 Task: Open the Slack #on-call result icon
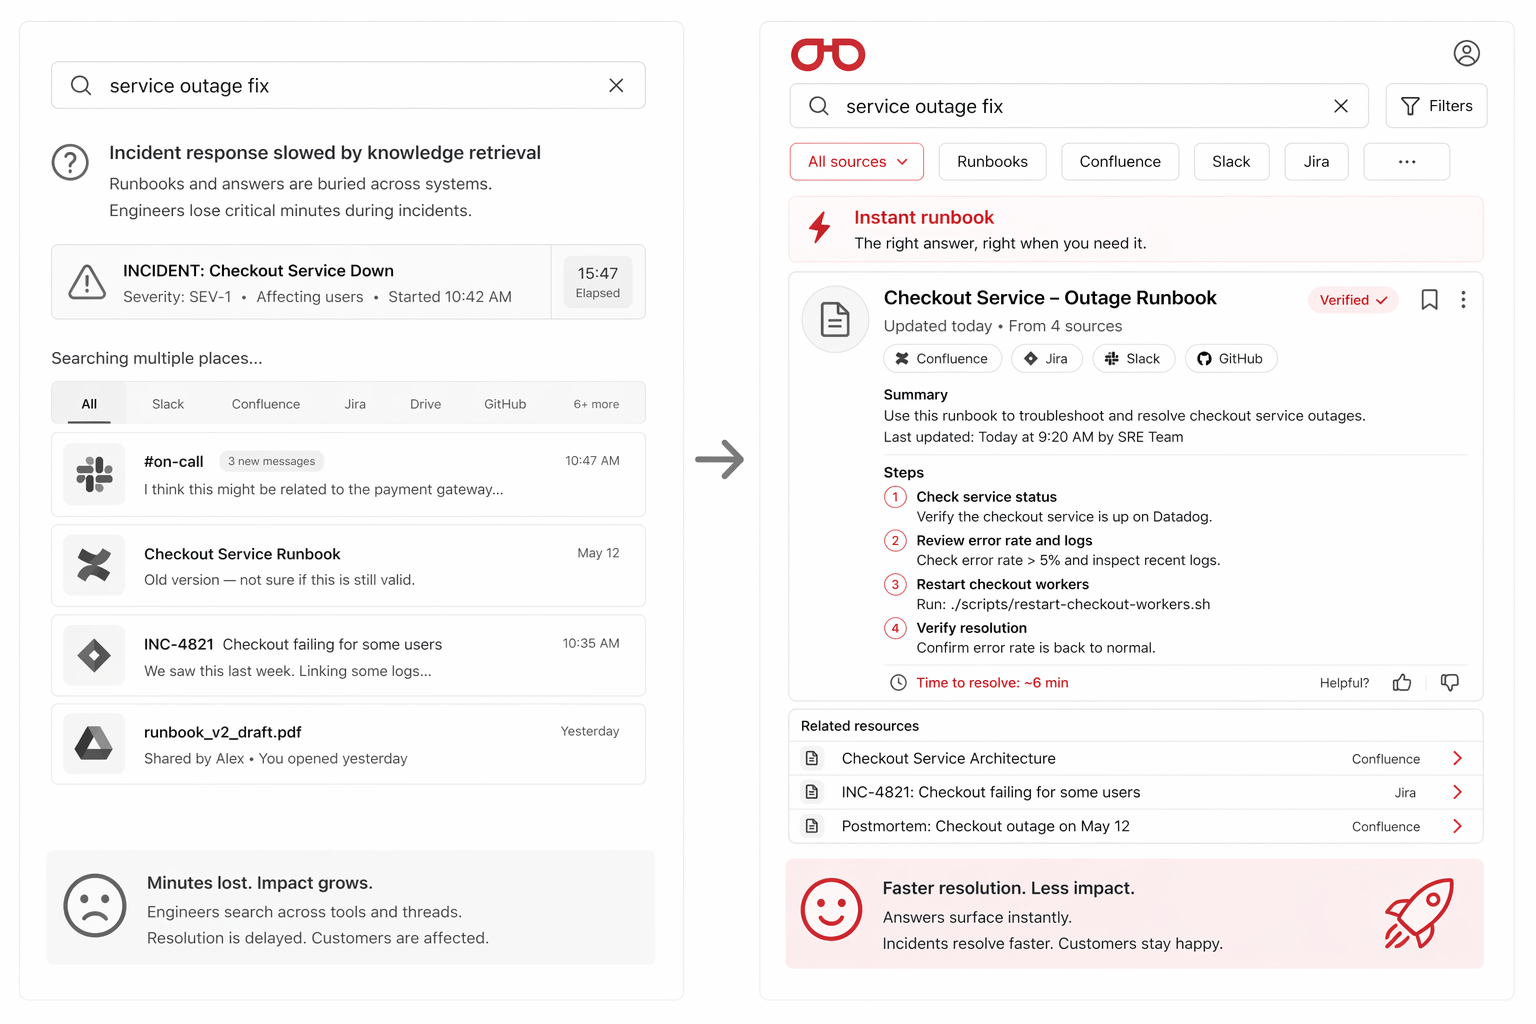94,474
